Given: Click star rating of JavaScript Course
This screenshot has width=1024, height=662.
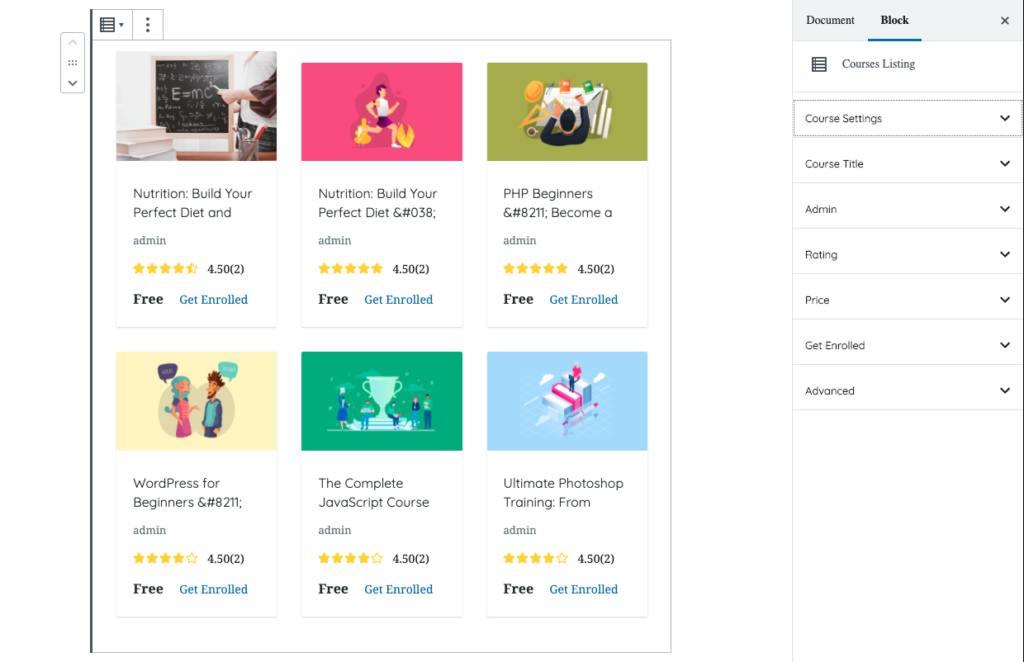Looking at the screenshot, I should pos(351,558).
